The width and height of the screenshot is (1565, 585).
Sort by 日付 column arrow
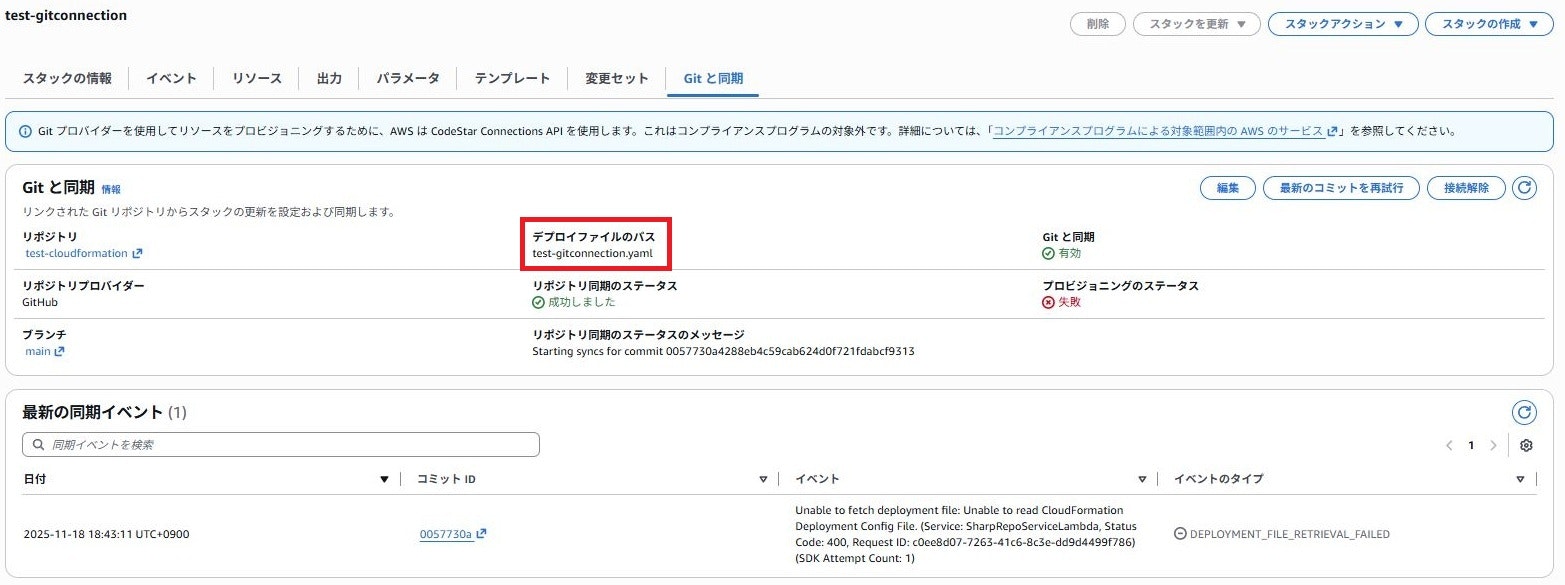pyautogui.click(x=384, y=479)
